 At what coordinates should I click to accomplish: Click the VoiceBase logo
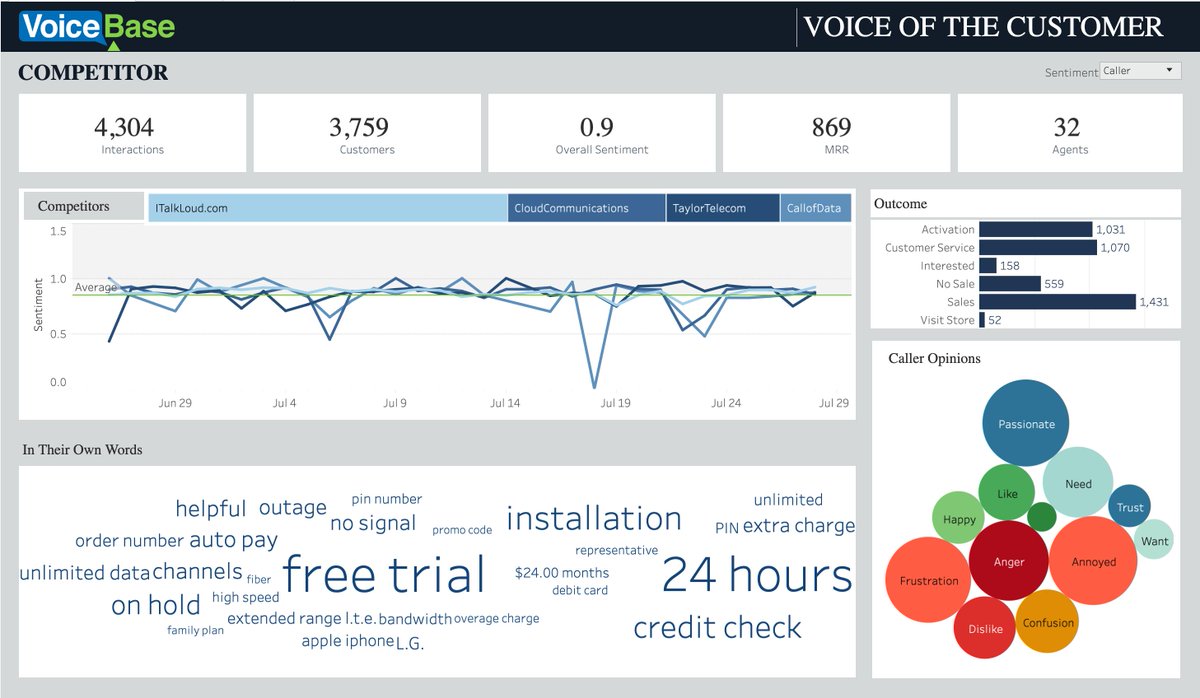click(95, 26)
